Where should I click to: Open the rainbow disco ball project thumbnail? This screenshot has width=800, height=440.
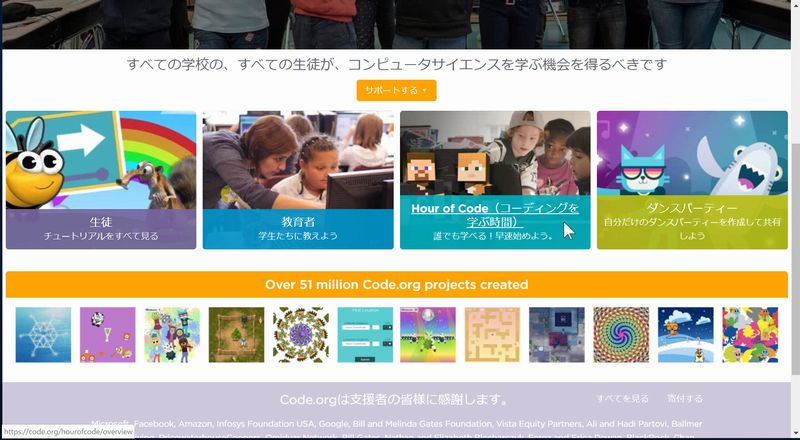click(x=428, y=334)
